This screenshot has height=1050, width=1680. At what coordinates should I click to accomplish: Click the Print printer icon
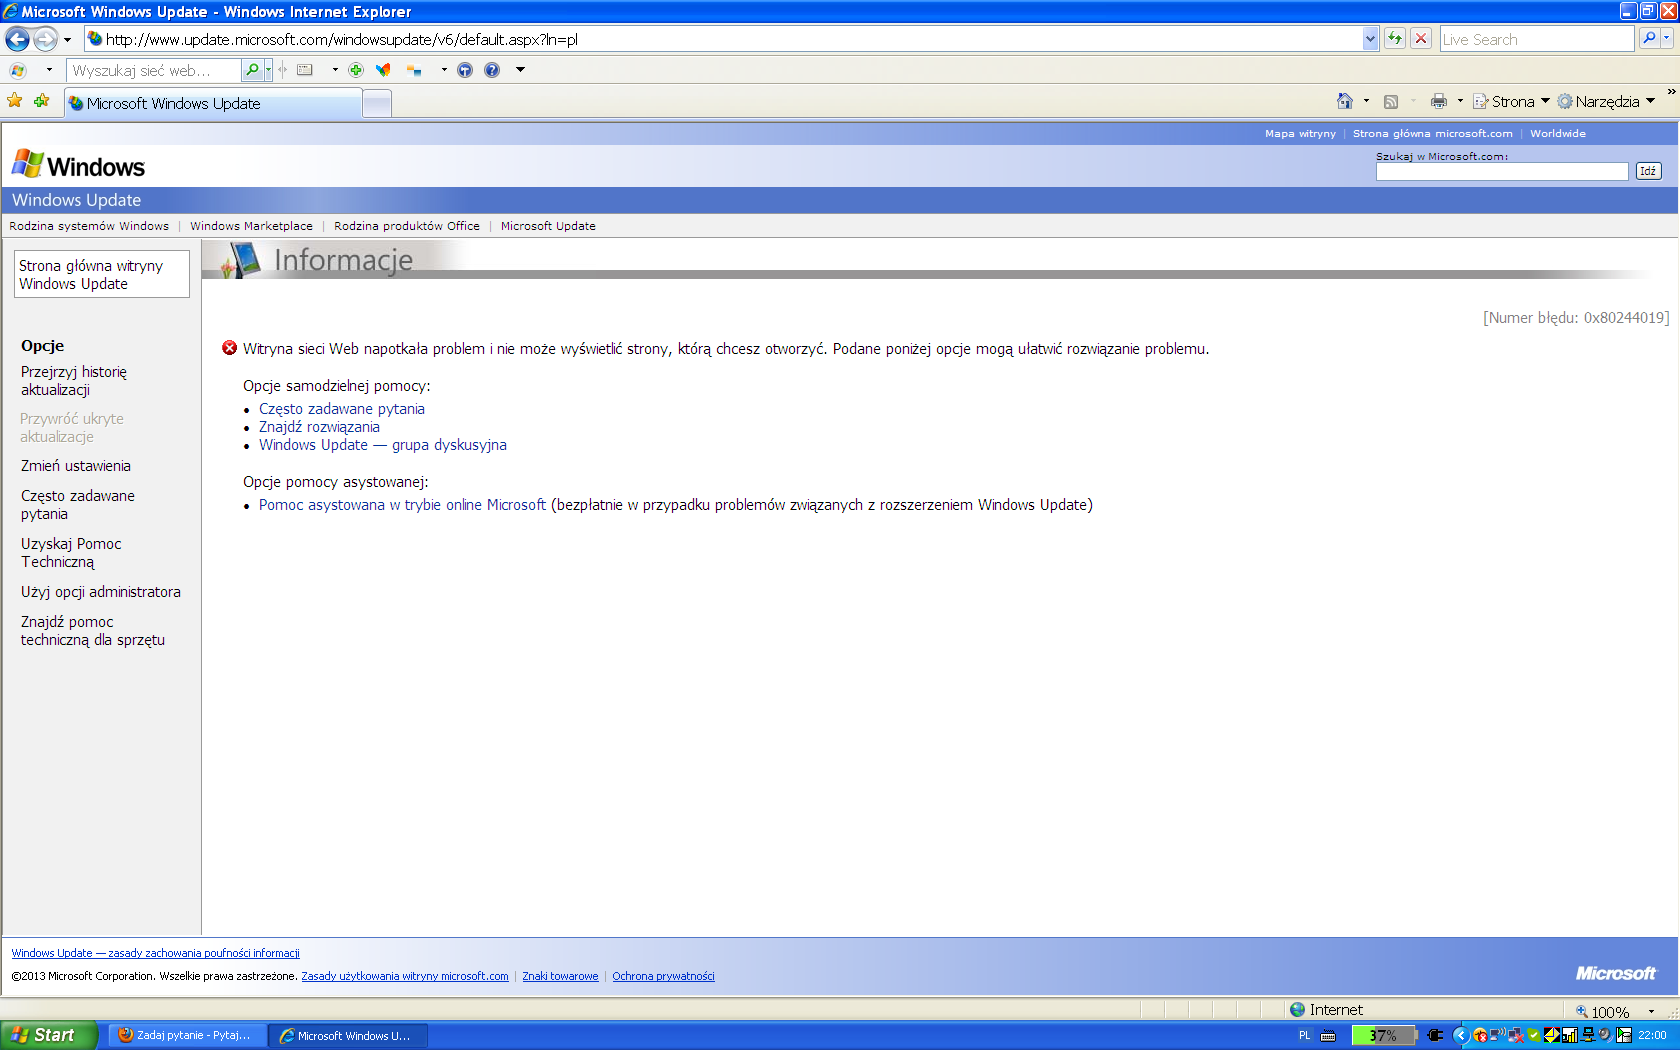pyautogui.click(x=1439, y=101)
